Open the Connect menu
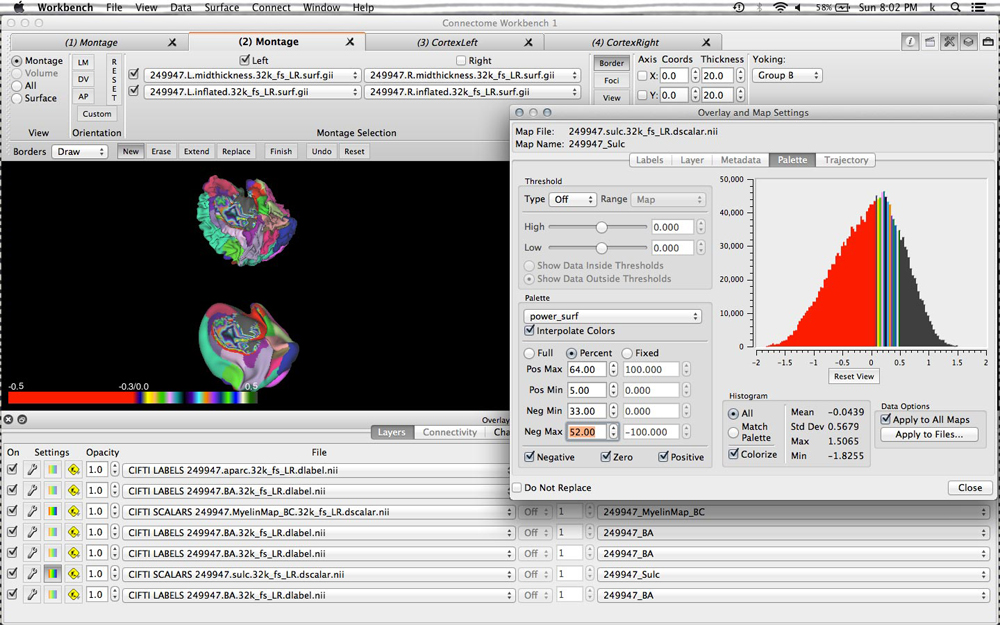Viewport: 1000px width, 625px height. (271, 8)
